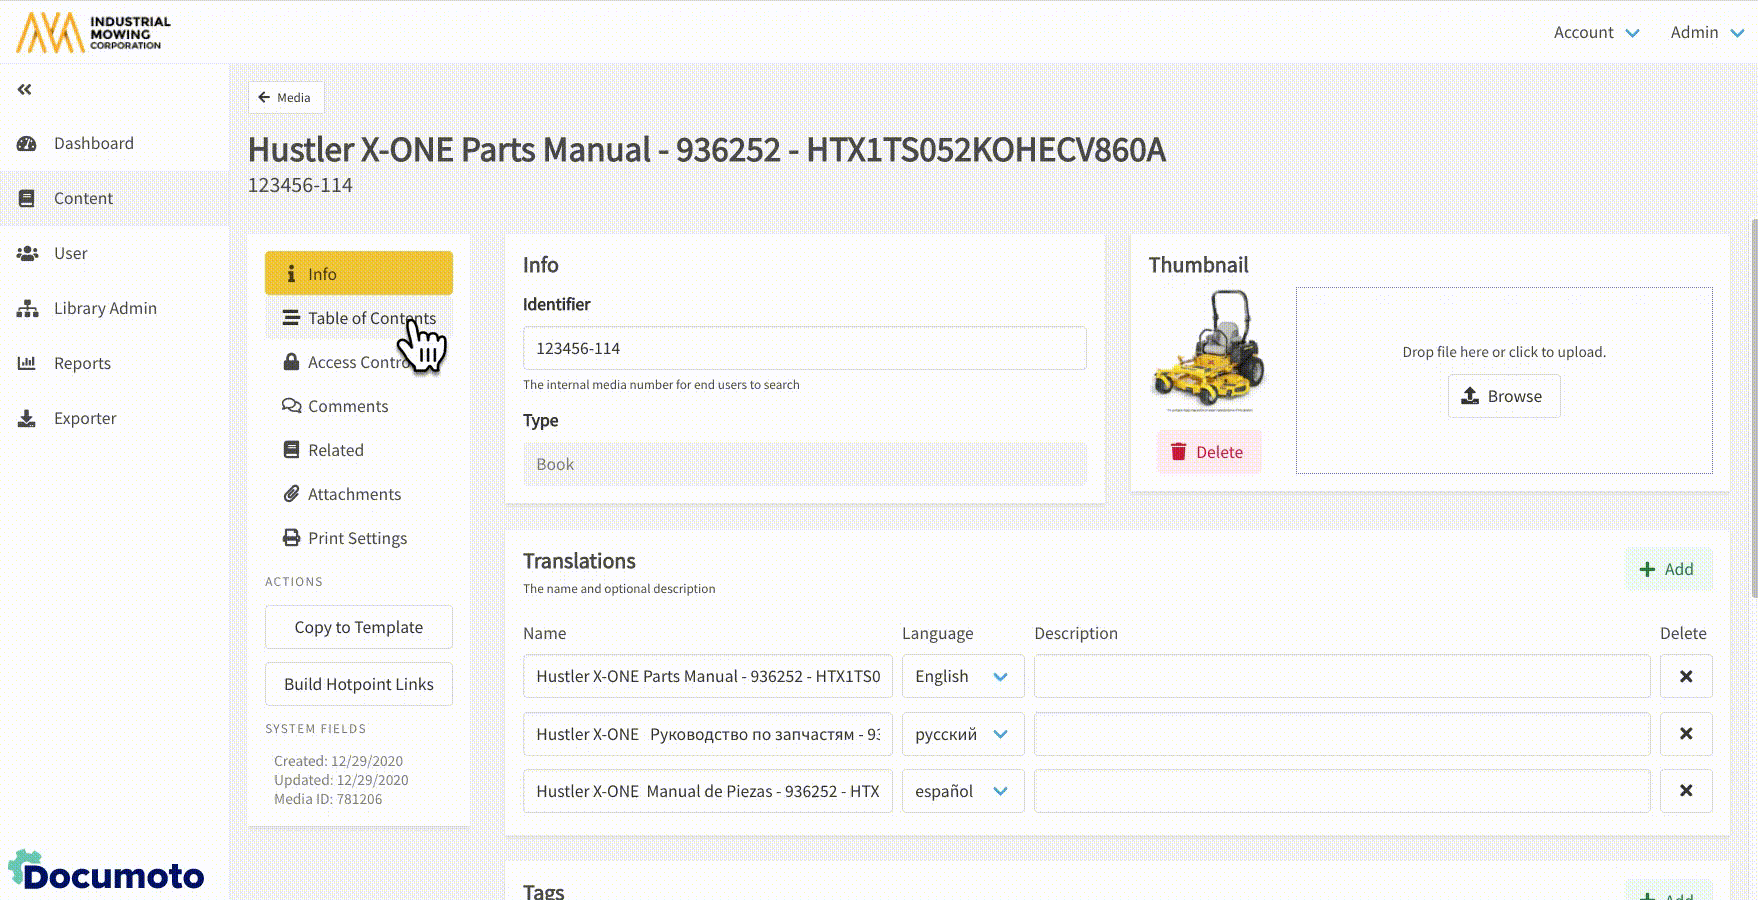Delete the mower thumbnail image
Viewport: 1758px width, 900px height.
pos(1208,452)
